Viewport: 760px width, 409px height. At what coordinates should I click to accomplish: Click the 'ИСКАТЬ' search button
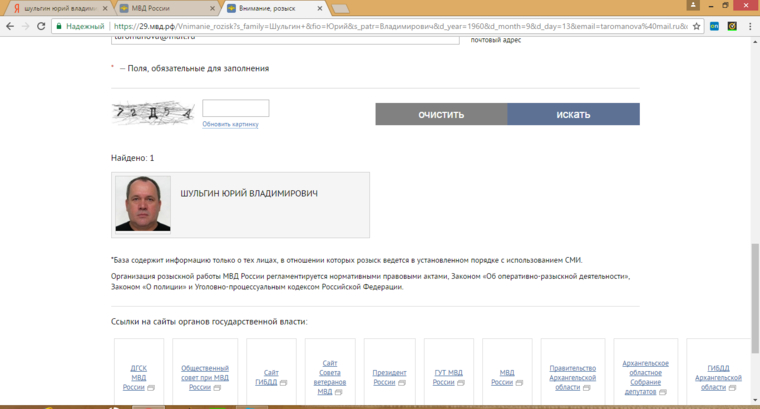[573, 114]
